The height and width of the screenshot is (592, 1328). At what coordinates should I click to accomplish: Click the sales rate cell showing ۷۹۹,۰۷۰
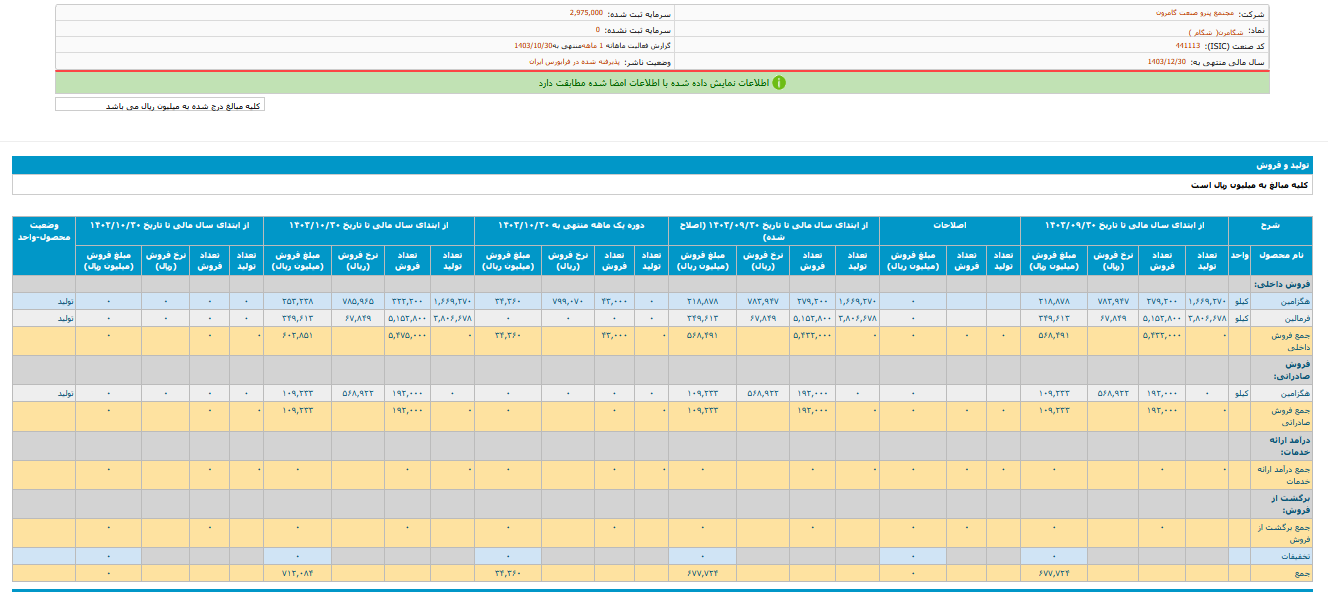pos(568,301)
